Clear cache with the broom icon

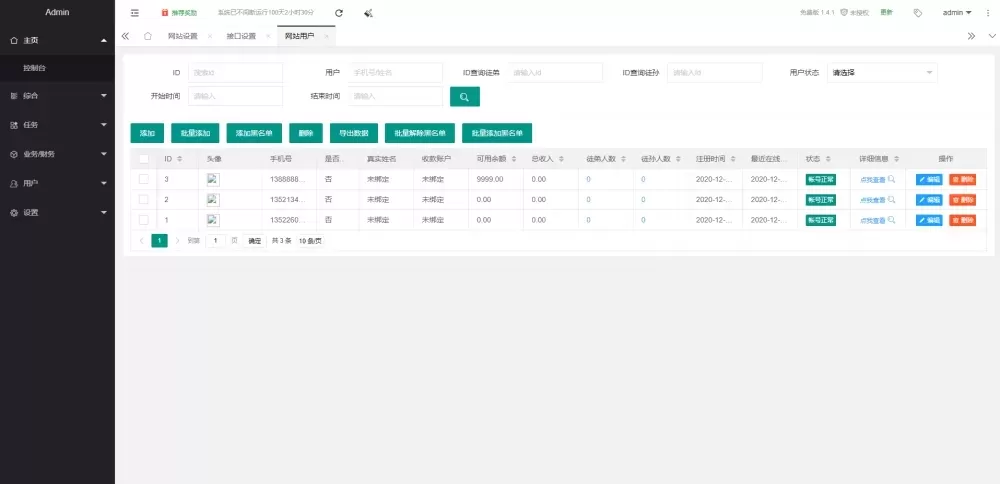pyautogui.click(x=368, y=13)
